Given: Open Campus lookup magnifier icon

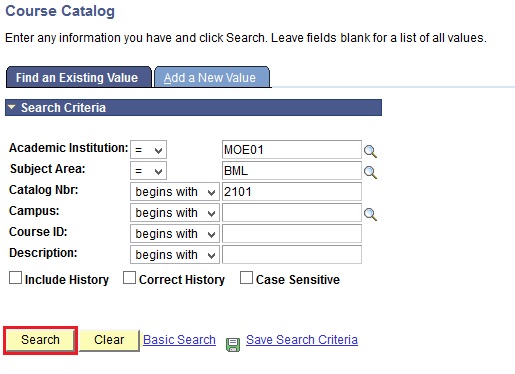Looking at the screenshot, I should pos(370,214).
